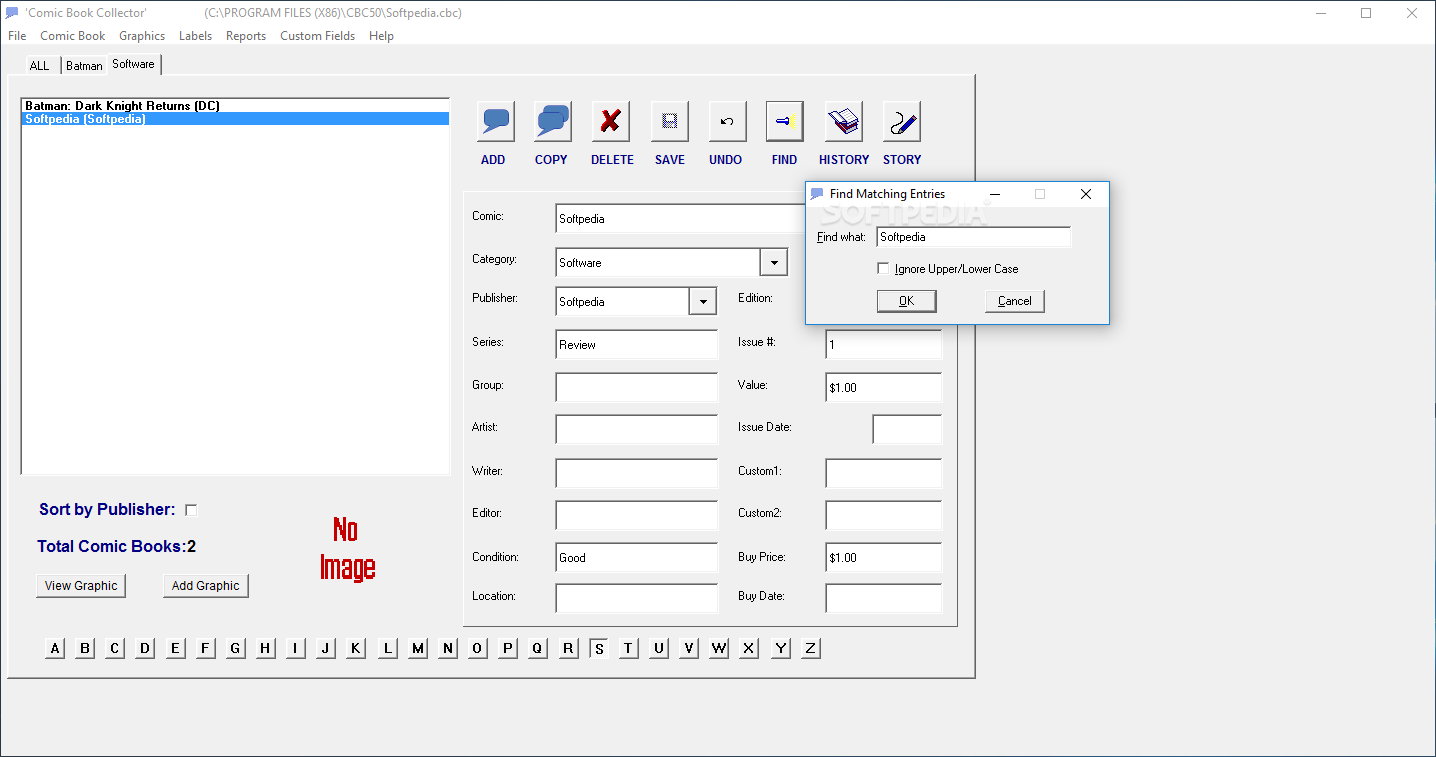The width and height of the screenshot is (1436, 757).
Task: Select the Softpedia (Softpedia) list entry
Action: [x=236, y=119]
